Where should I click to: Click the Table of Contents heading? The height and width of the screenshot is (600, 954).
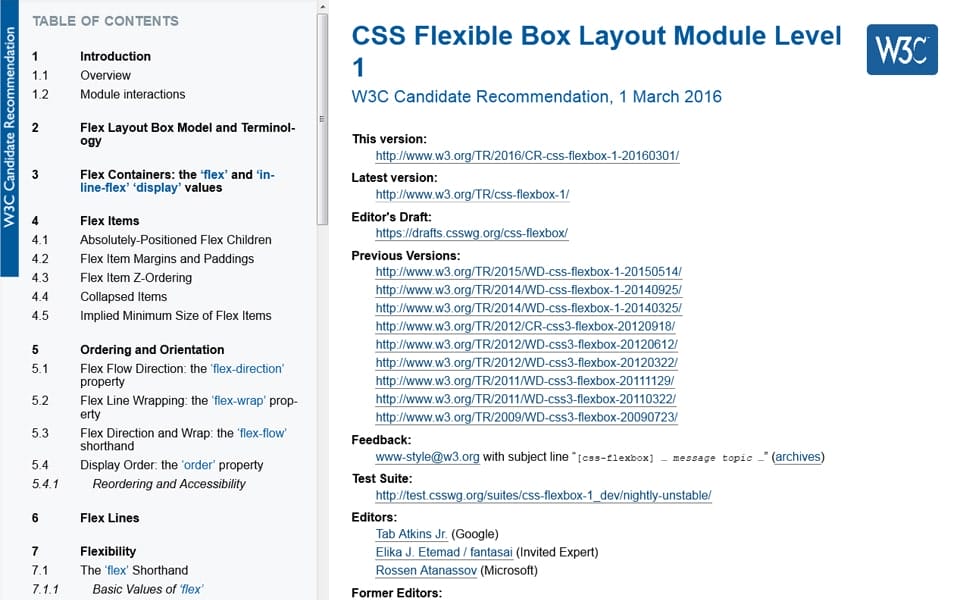tap(105, 21)
